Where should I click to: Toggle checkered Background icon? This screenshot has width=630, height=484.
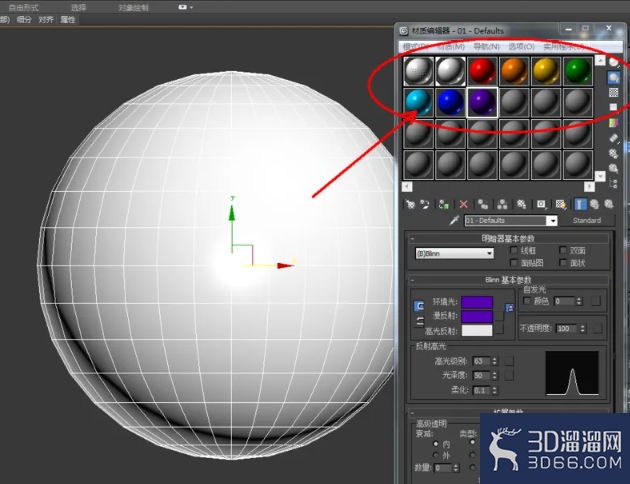pyautogui.click(x=614, y=92)
